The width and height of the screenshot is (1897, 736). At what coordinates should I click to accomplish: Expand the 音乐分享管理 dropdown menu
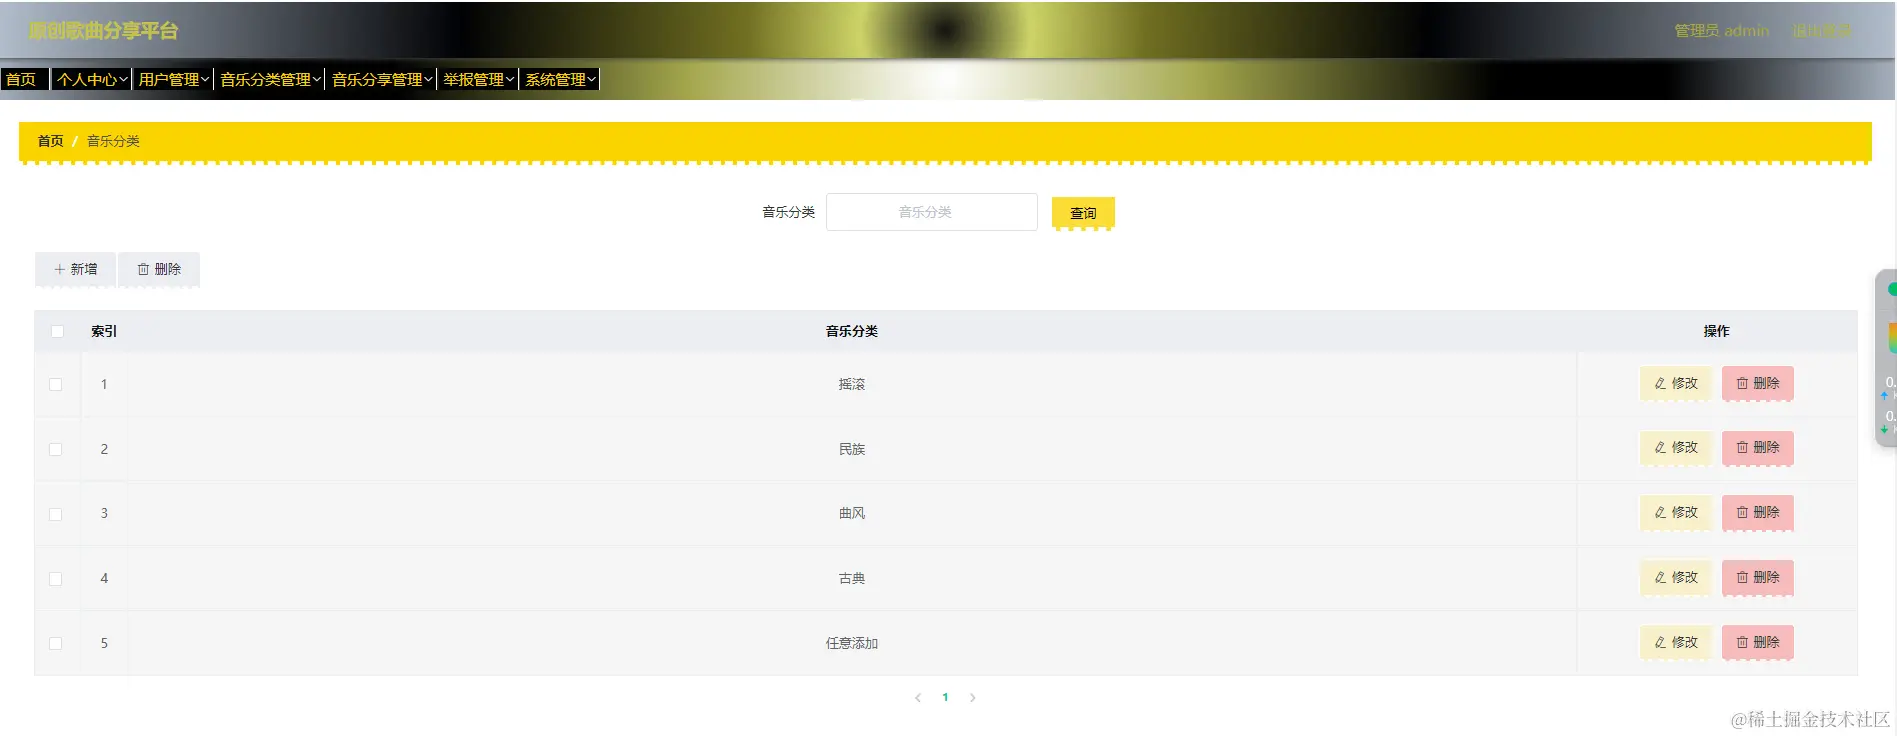tap(381, 79)
